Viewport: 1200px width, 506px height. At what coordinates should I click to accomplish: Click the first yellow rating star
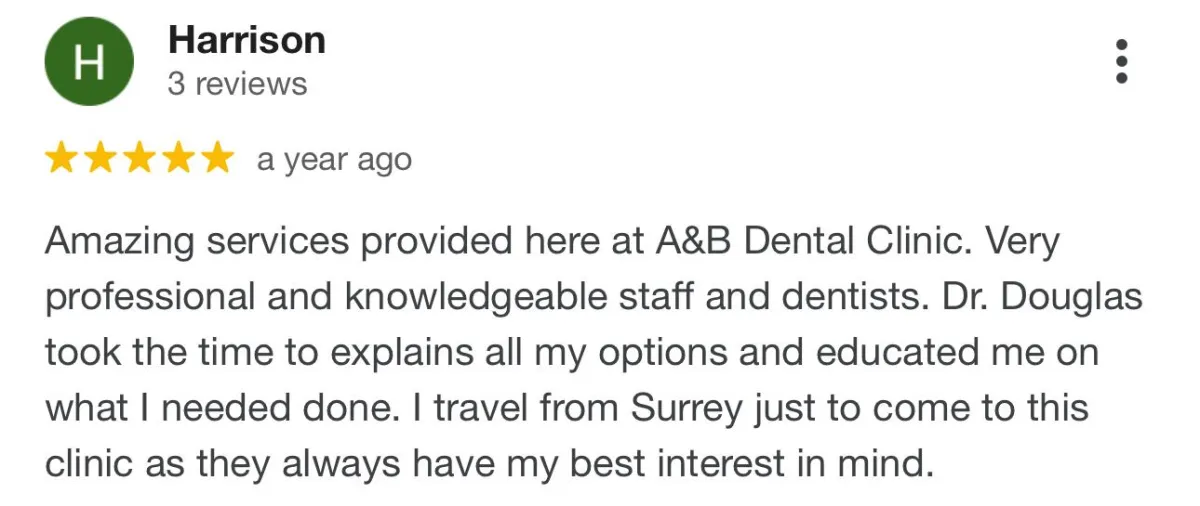tap(62, 158)
